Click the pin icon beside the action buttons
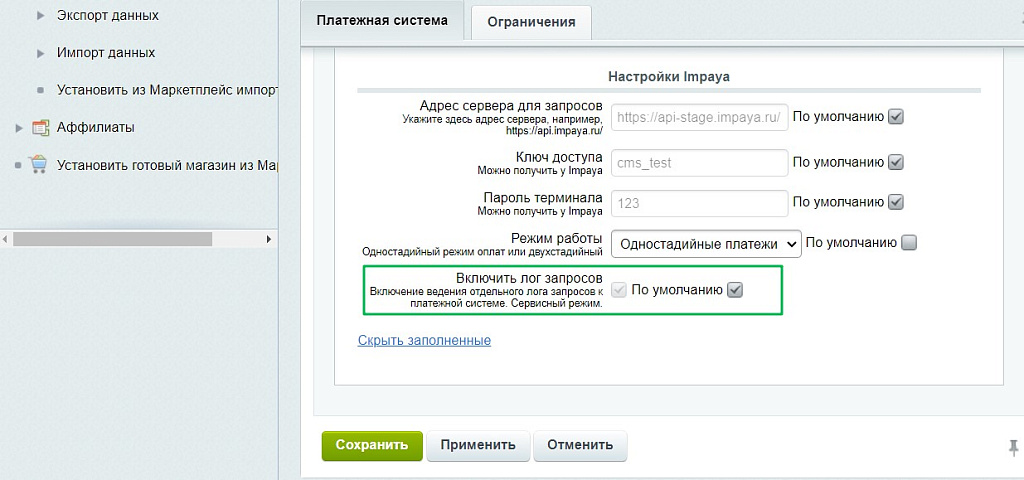Screen dimensions: 1024x480 coord(1013,447)
